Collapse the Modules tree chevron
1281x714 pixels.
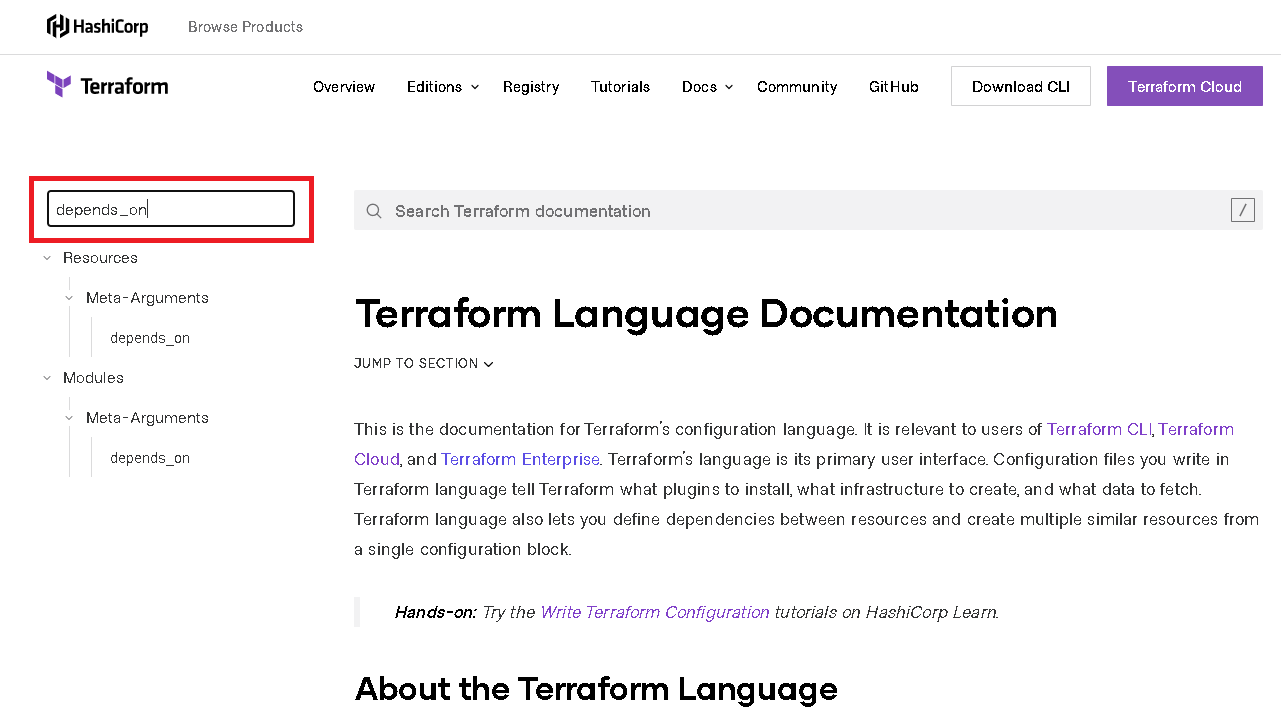click(x=47, y=378)
